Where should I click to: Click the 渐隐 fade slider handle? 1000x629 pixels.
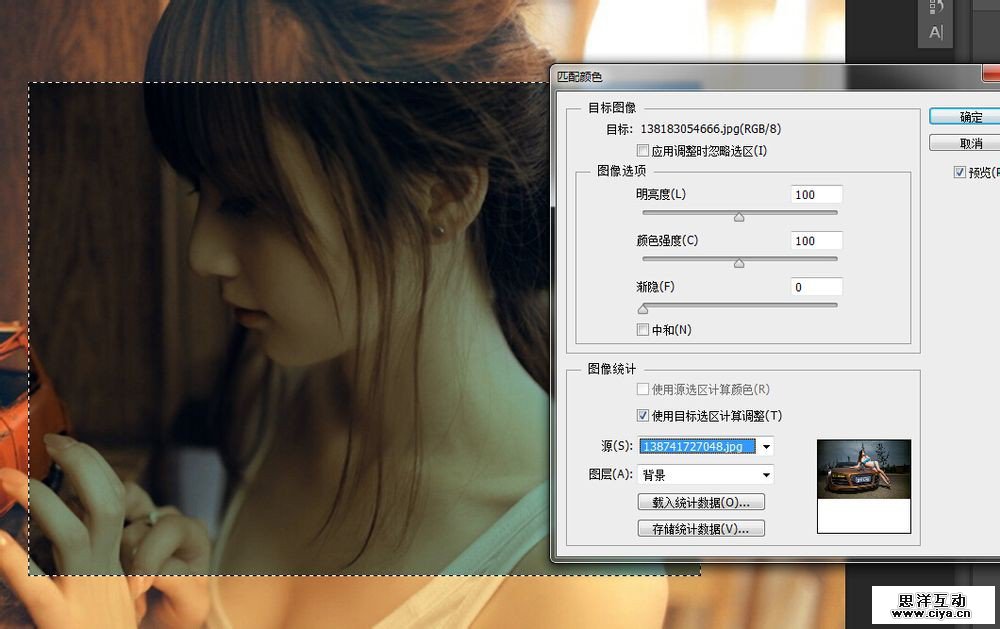(x=643, y=309)
